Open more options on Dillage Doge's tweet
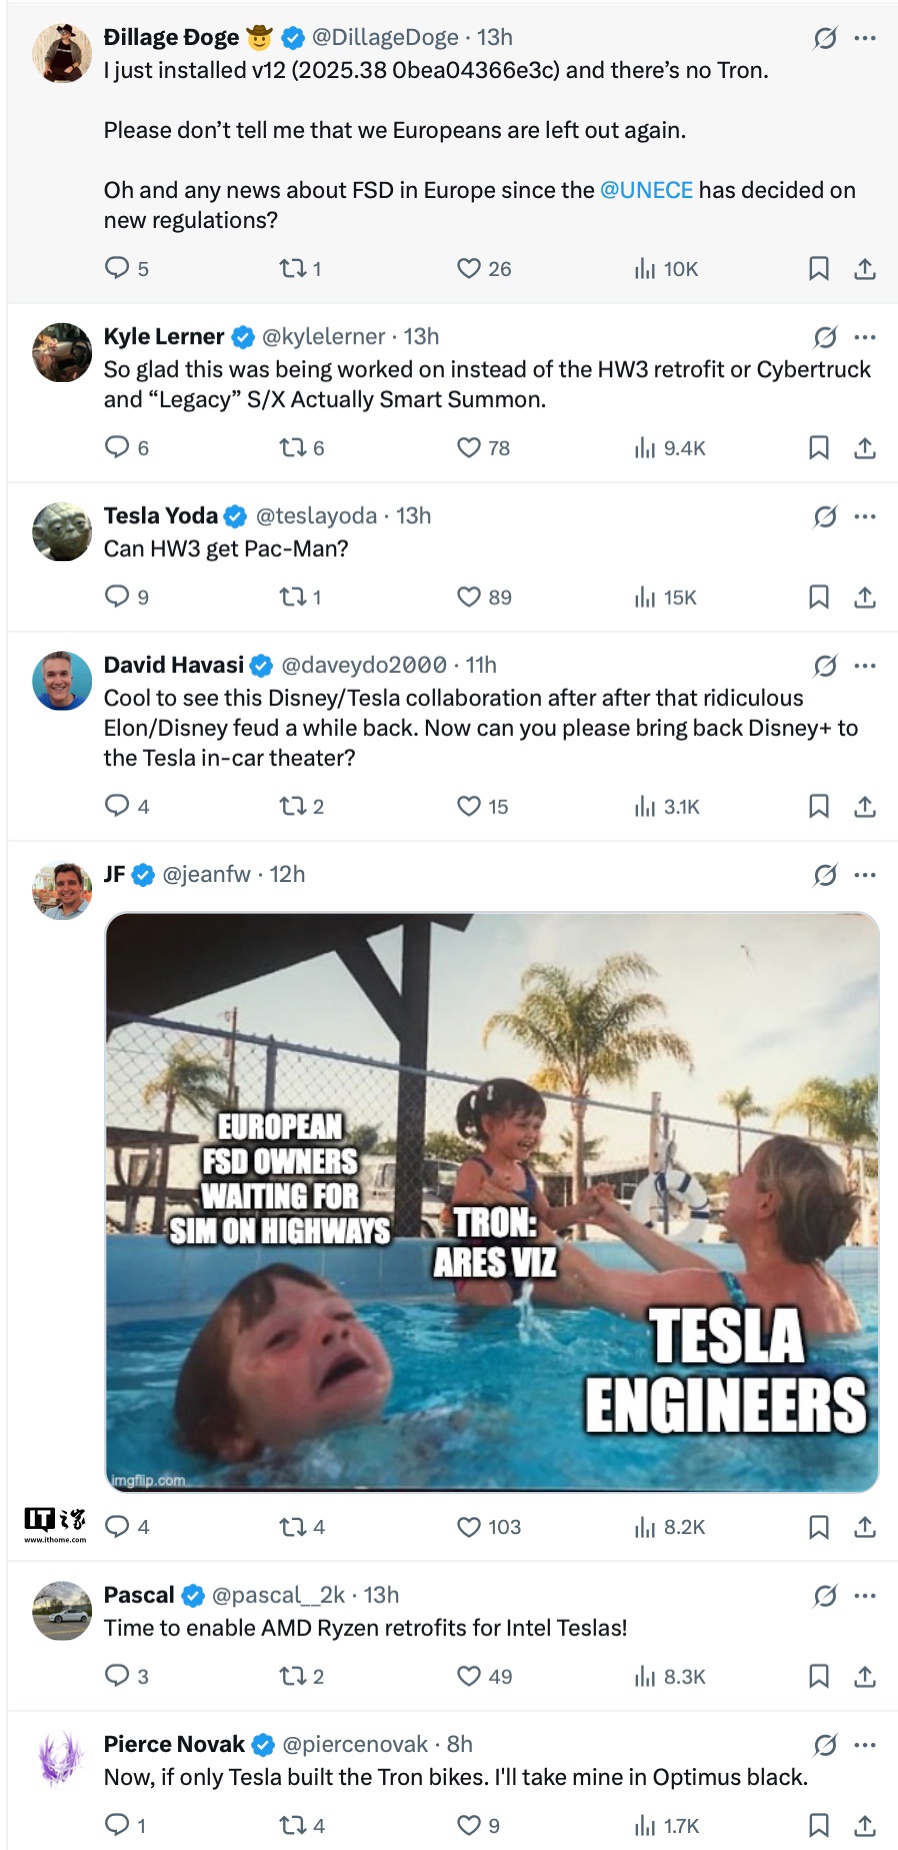 pos(865,38)
